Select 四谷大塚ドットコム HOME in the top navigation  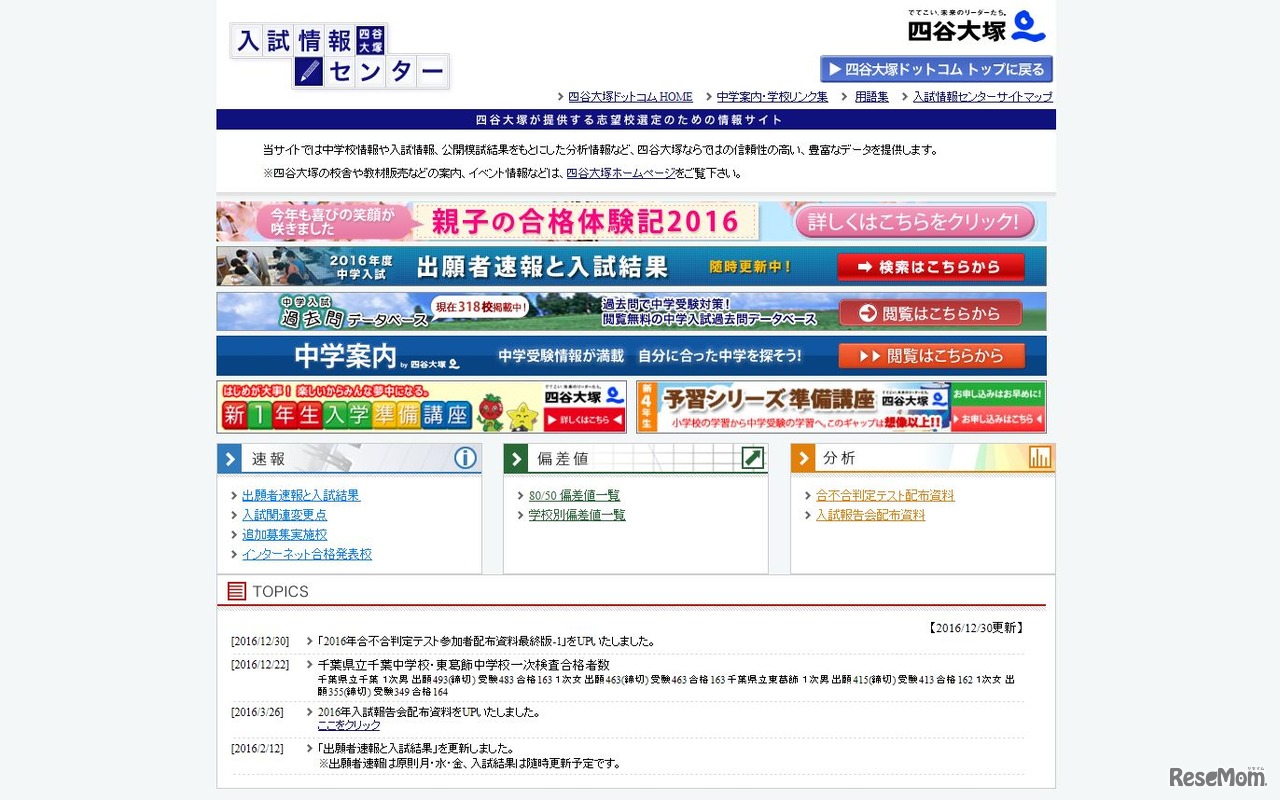628,96
